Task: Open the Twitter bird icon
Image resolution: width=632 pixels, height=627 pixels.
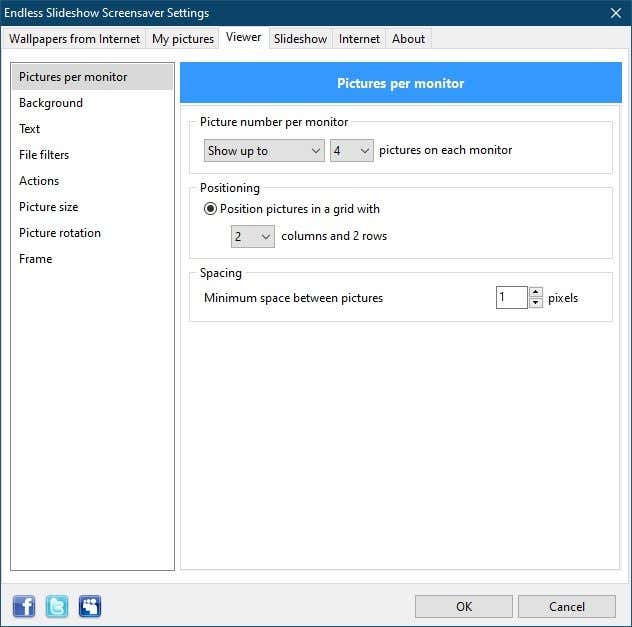Action: 56,606
